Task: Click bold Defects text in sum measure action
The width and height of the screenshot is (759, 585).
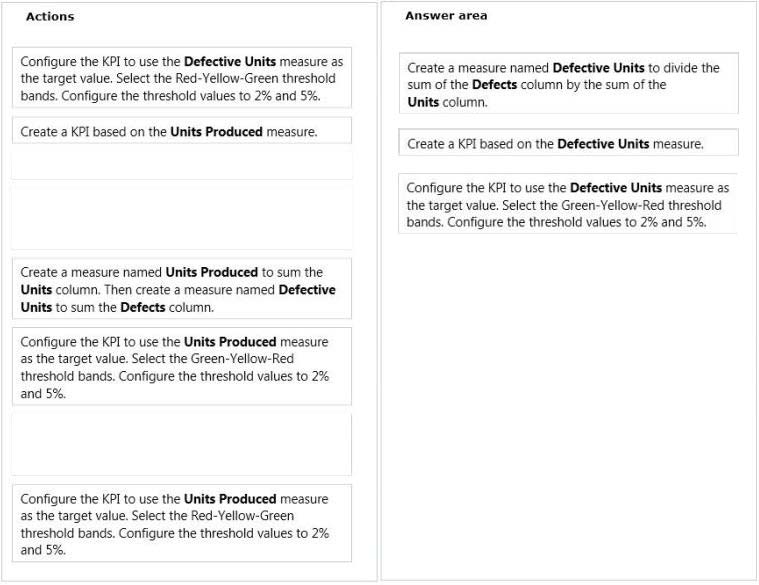Action: (x=143, y=307)
